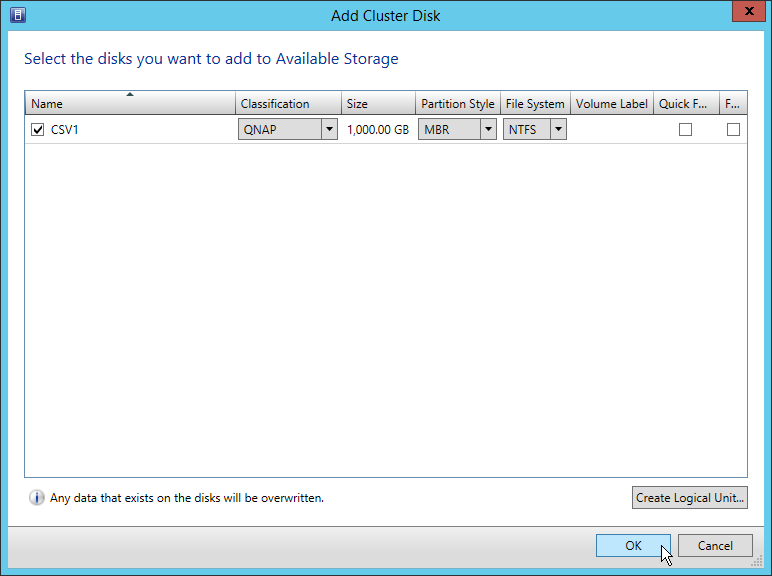The height and width of the screenshot is (576, 772).
Task: Expand the MBR partition style dropdown
Action: click(x=488, y=129)
